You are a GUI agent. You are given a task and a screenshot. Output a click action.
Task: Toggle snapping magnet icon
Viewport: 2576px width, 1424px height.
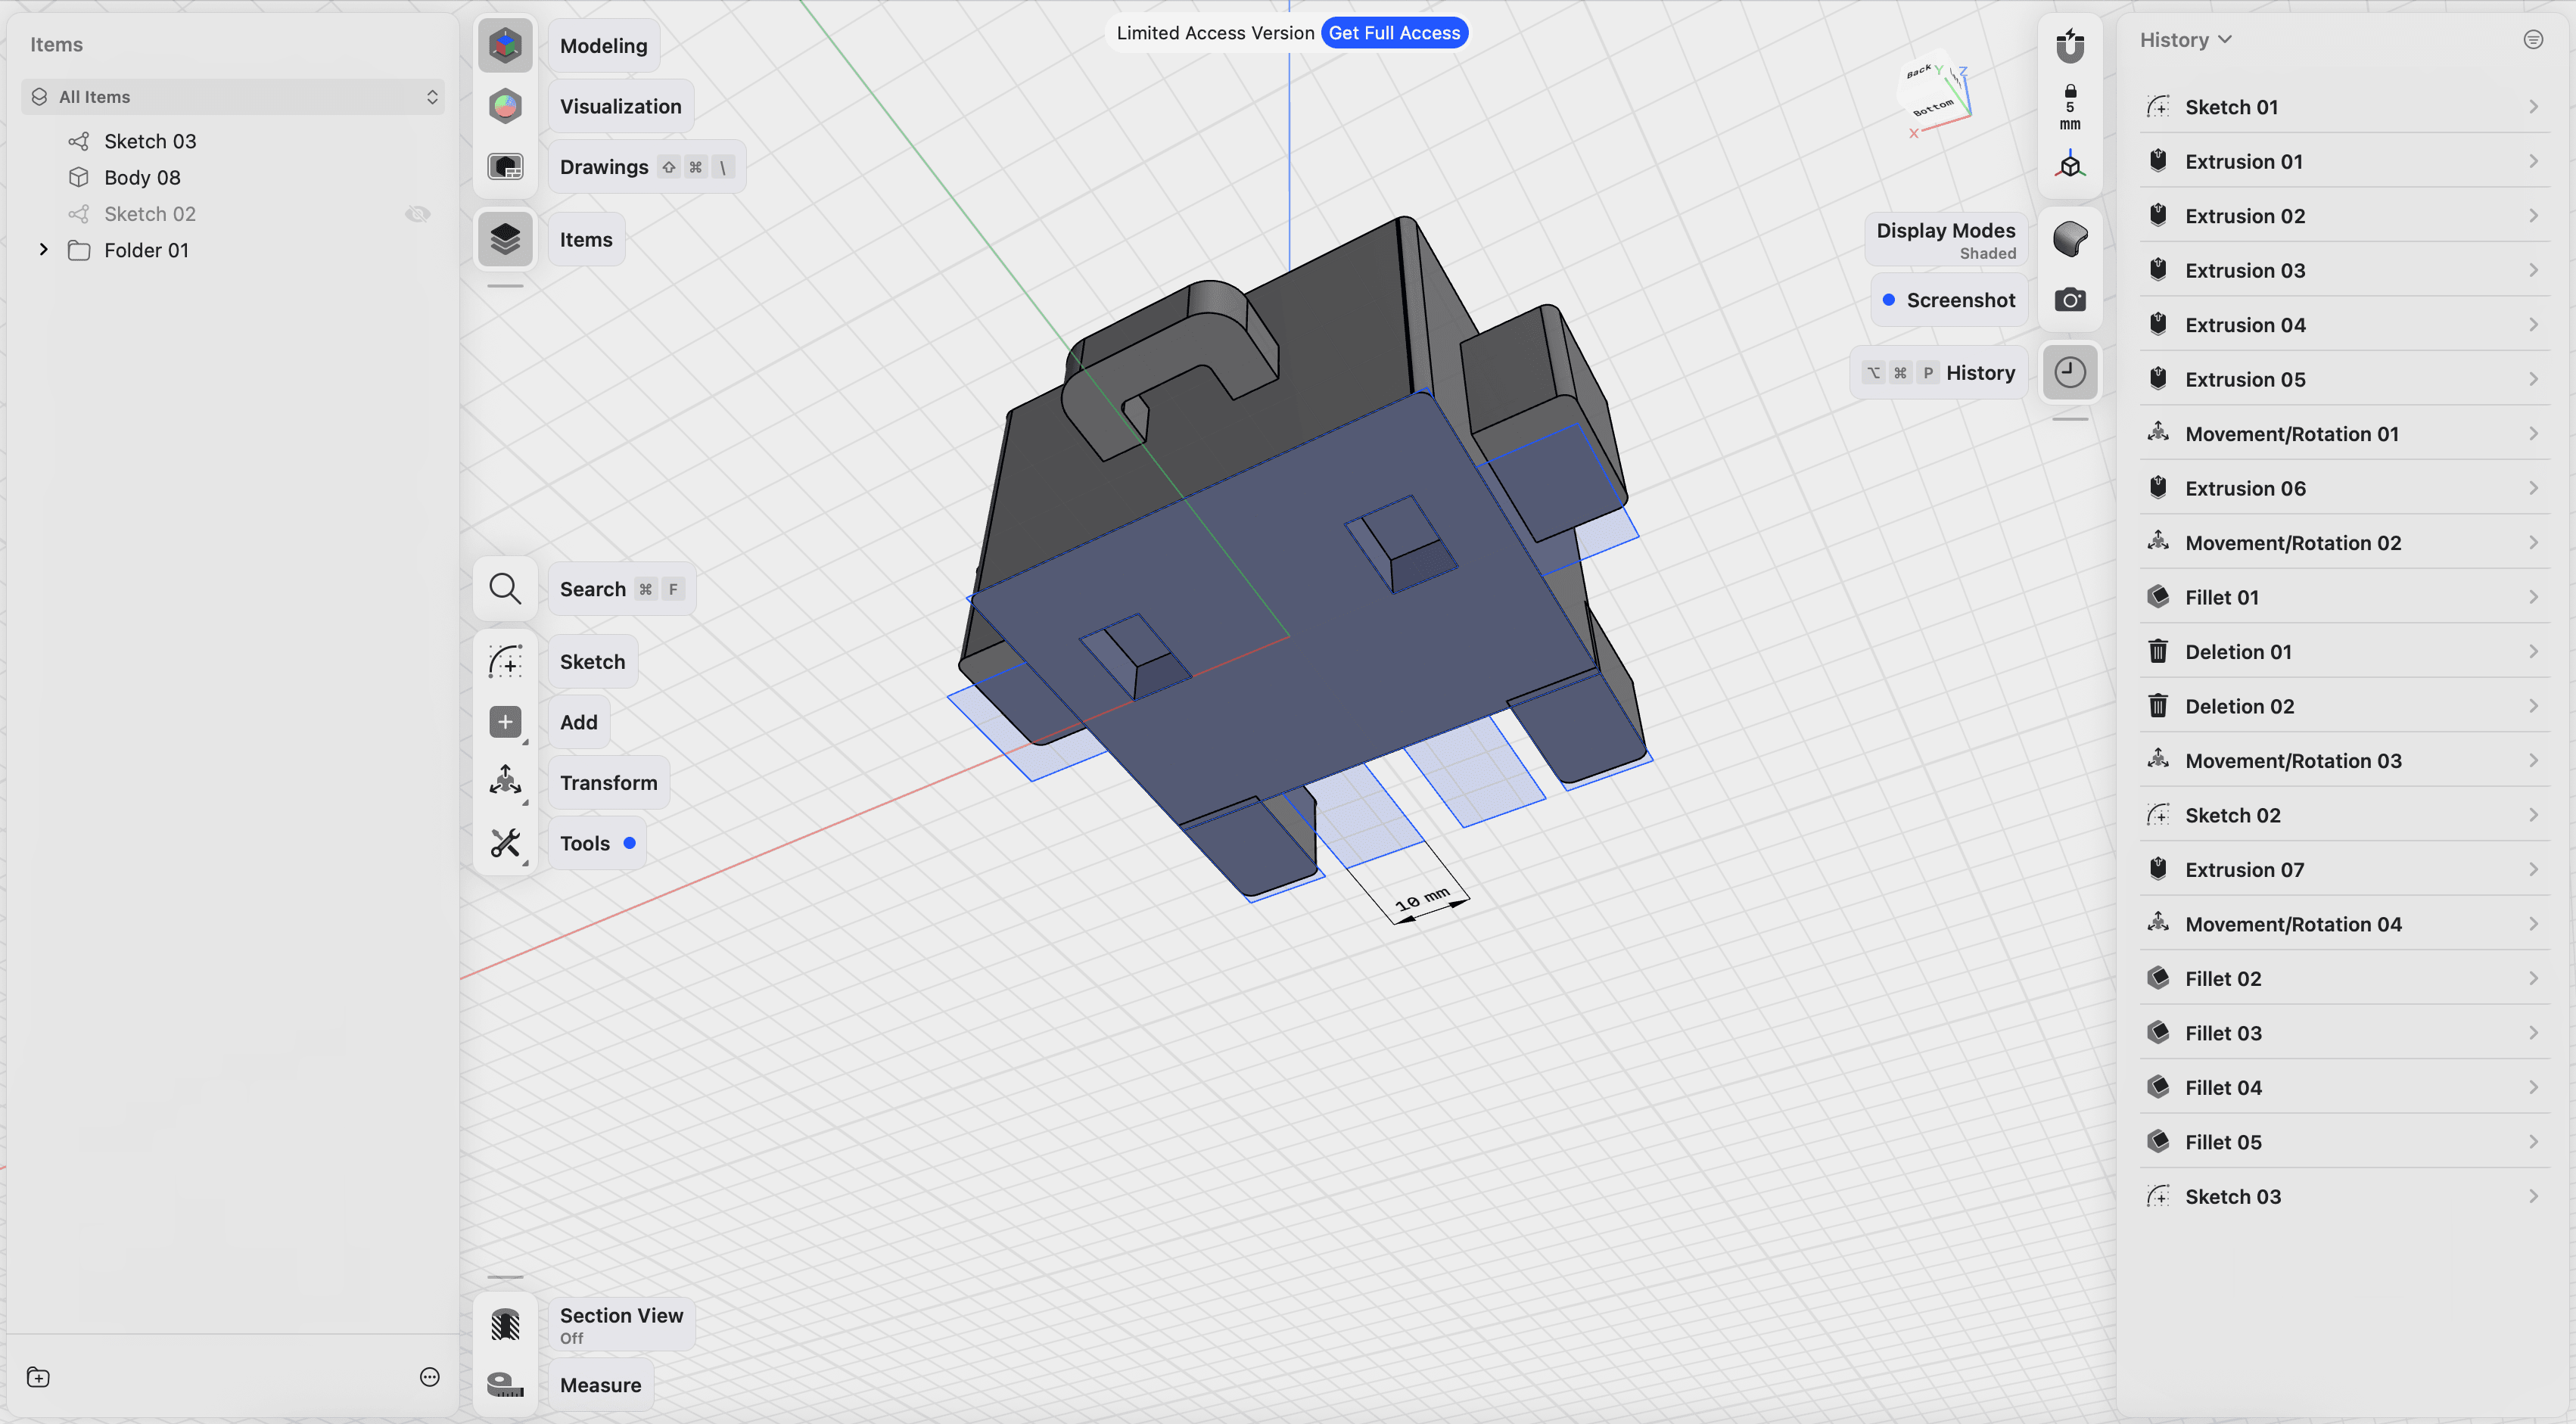tap(2070, 45)
